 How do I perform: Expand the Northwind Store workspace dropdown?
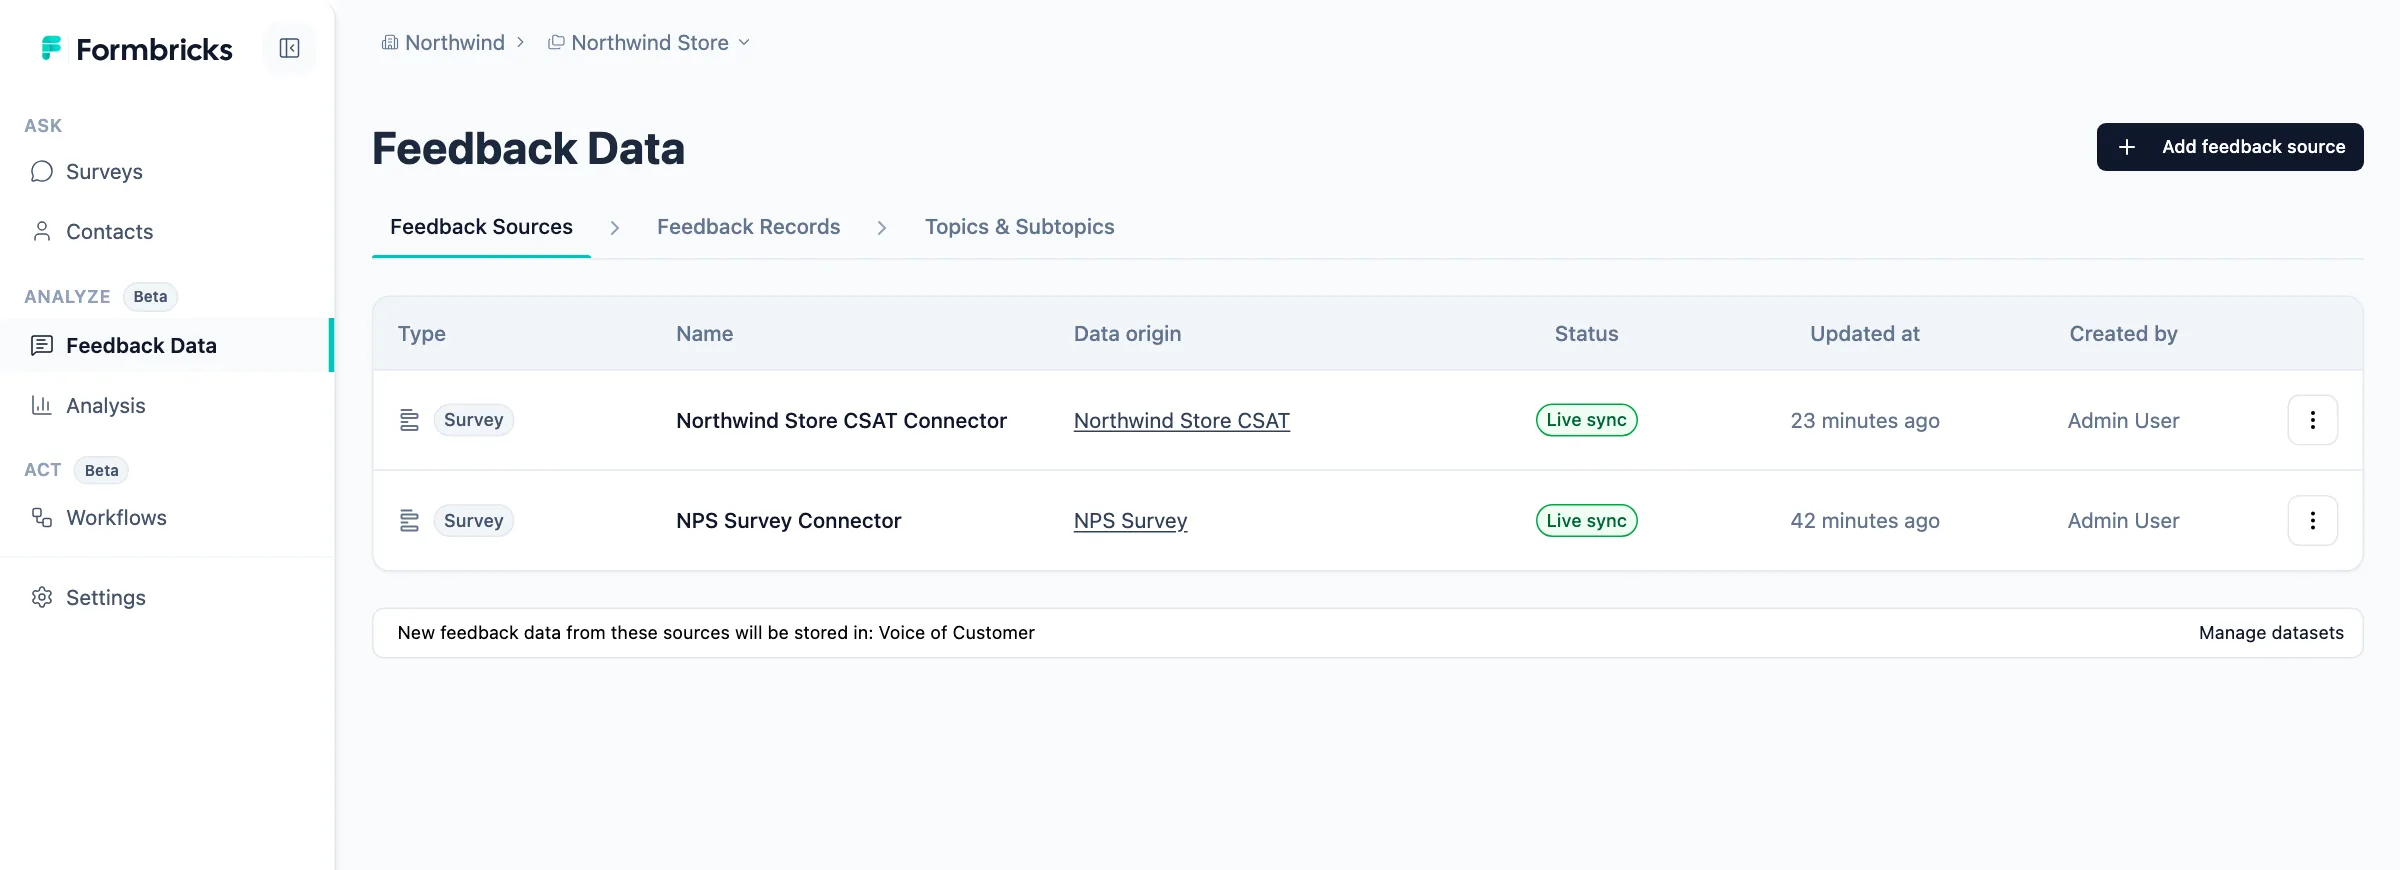click(x=744, y=42)
